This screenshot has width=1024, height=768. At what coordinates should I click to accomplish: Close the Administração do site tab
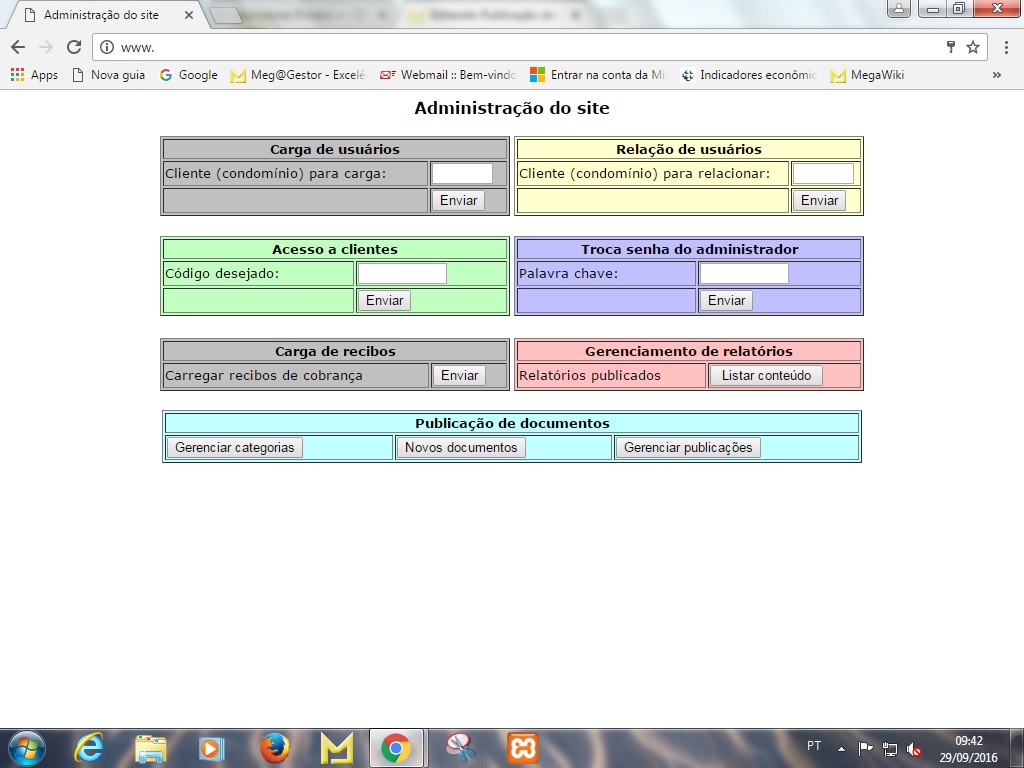pos(188,15)
